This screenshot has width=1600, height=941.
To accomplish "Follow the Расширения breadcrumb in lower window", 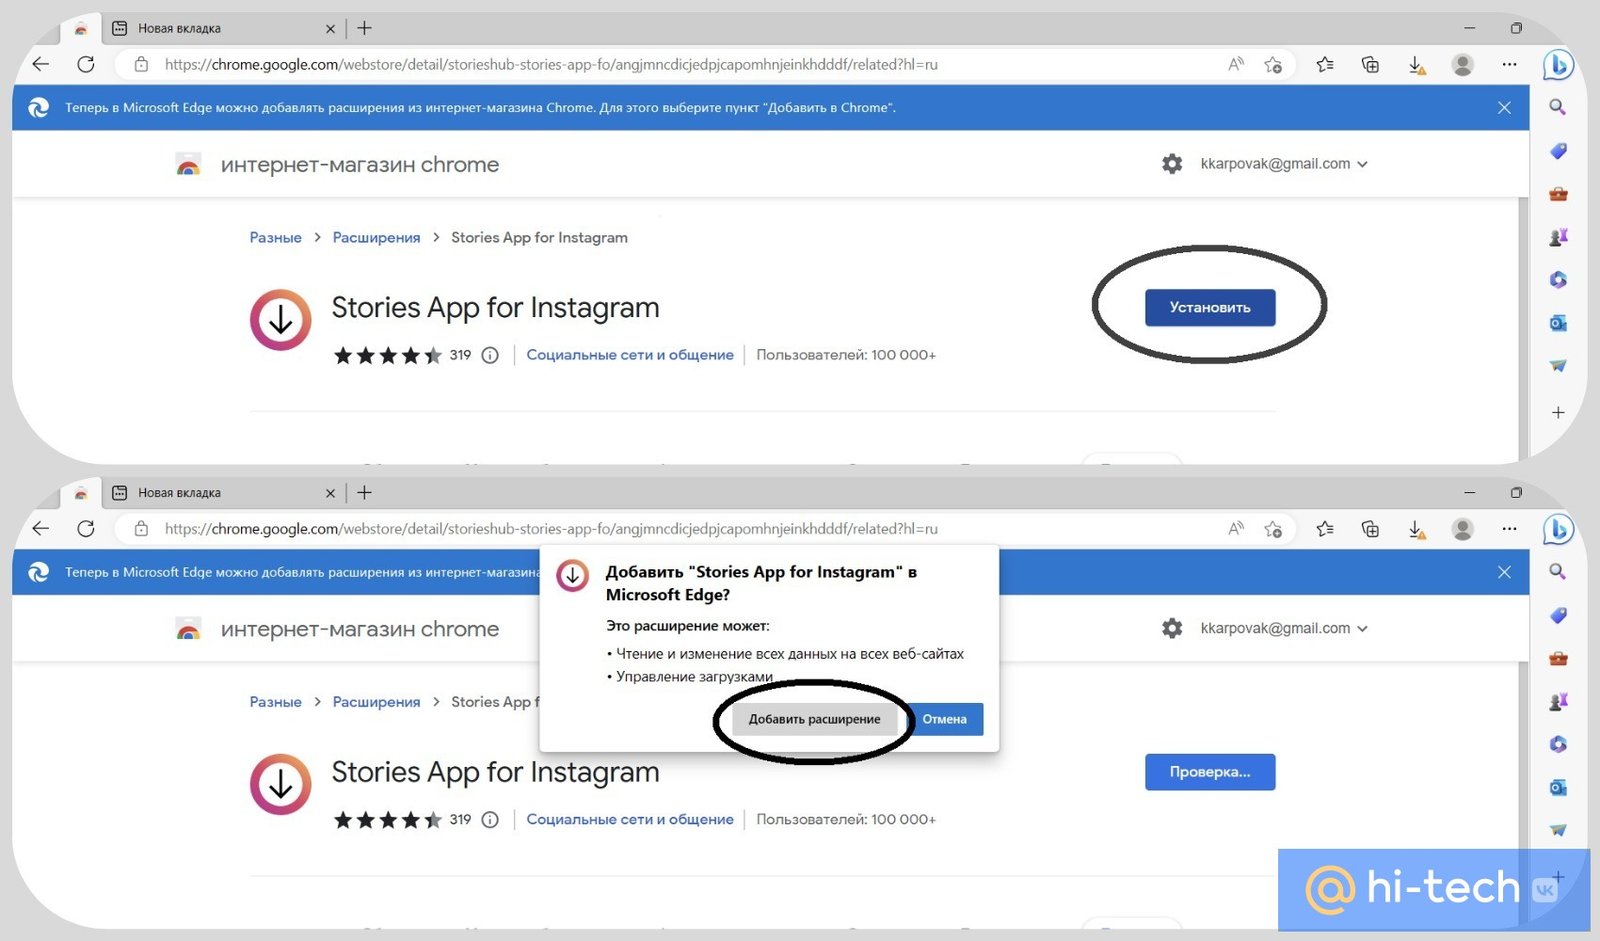I will click(x=376, y=702).
